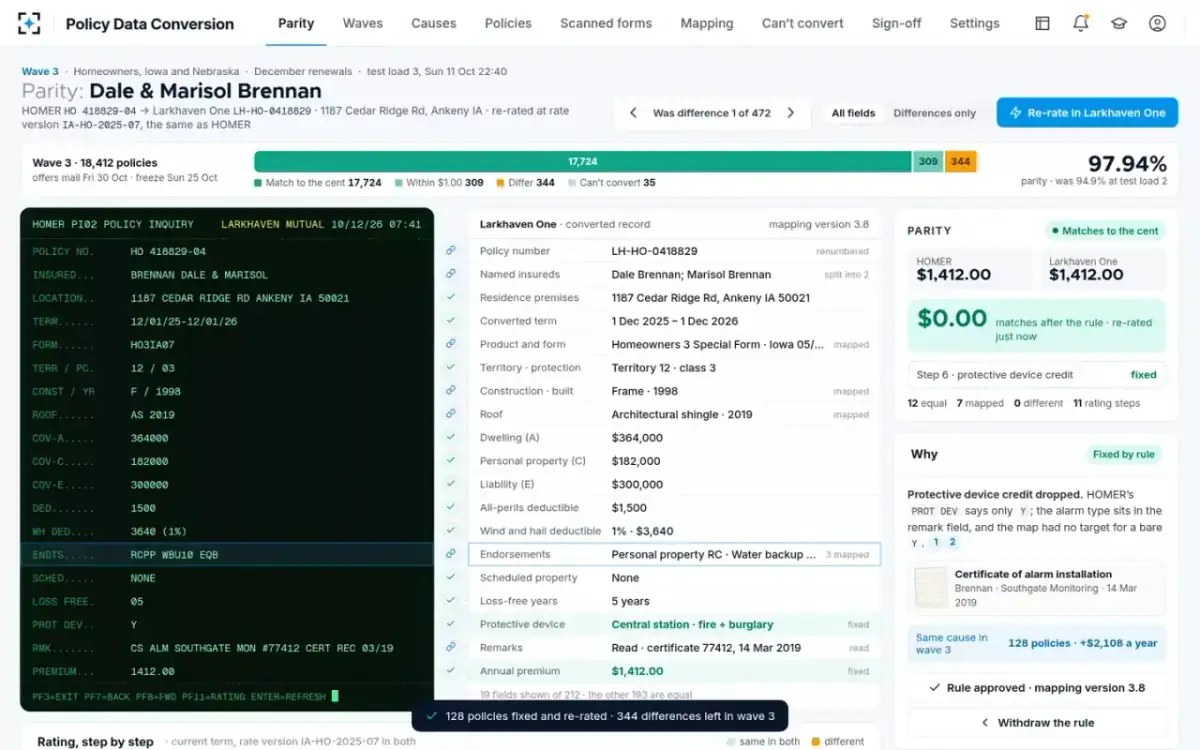Click Withdraw the rule button
Screen dimensions: 1200x750
pos(1036,722)
